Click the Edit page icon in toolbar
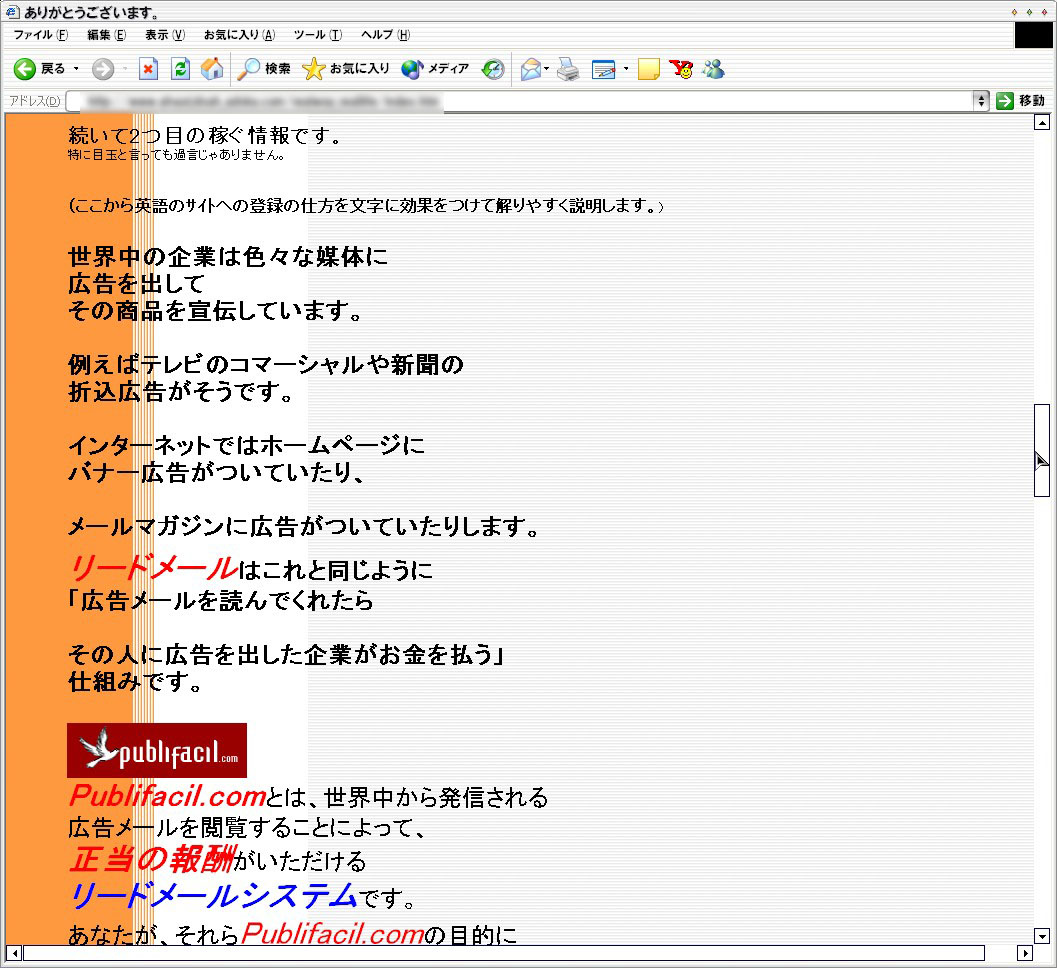The height and width of the screenshot is (968, 1057). click(x=603, y=69)
